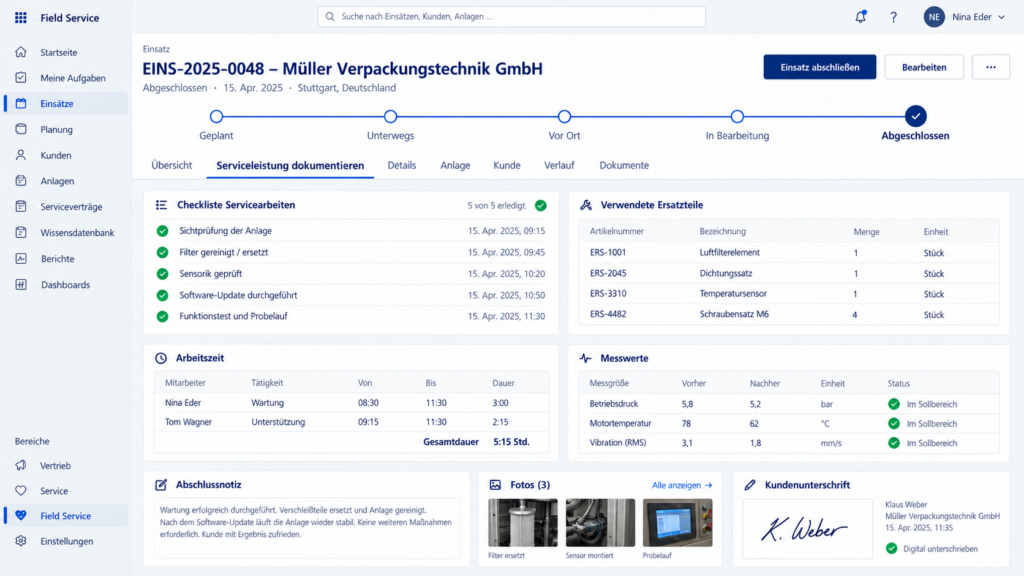Open the Probelauf photo thumbnail

click(677, 522)
